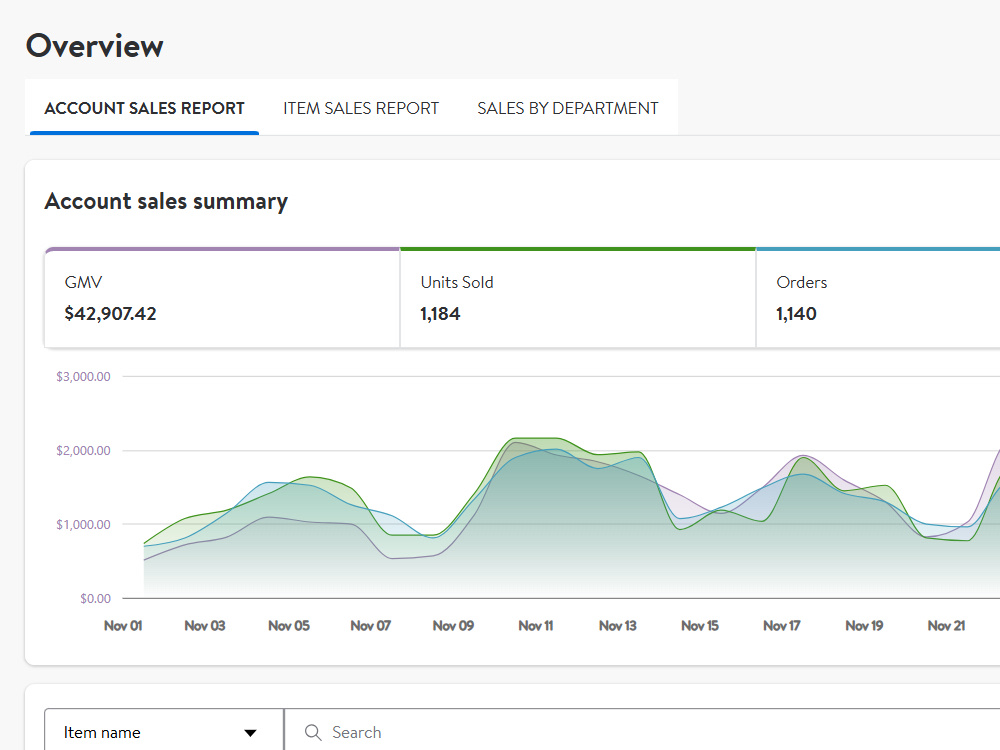Click the dropdown arrow next to Item name
Image resolution: width=1000 pixels, height=750 pixels.
point(251,733)
